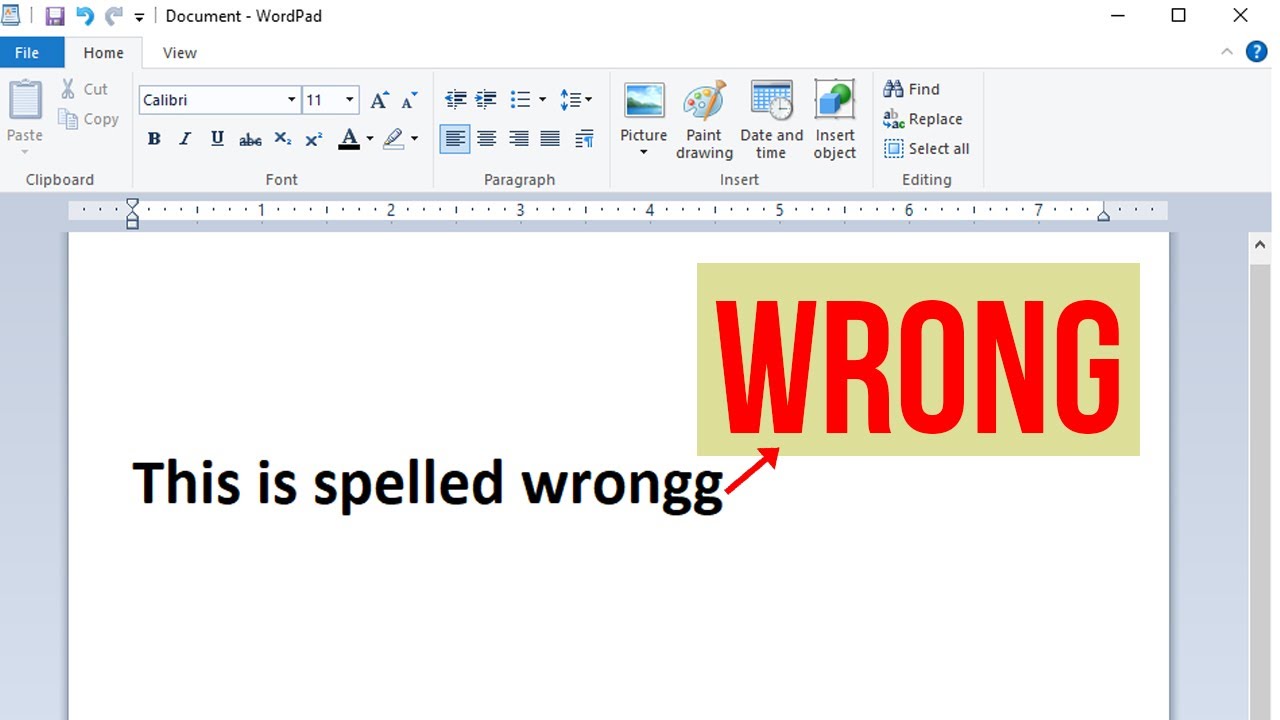This screenshot has width=1280, height=720.
Task: Click the Cut button
Action: pos(83,89)
